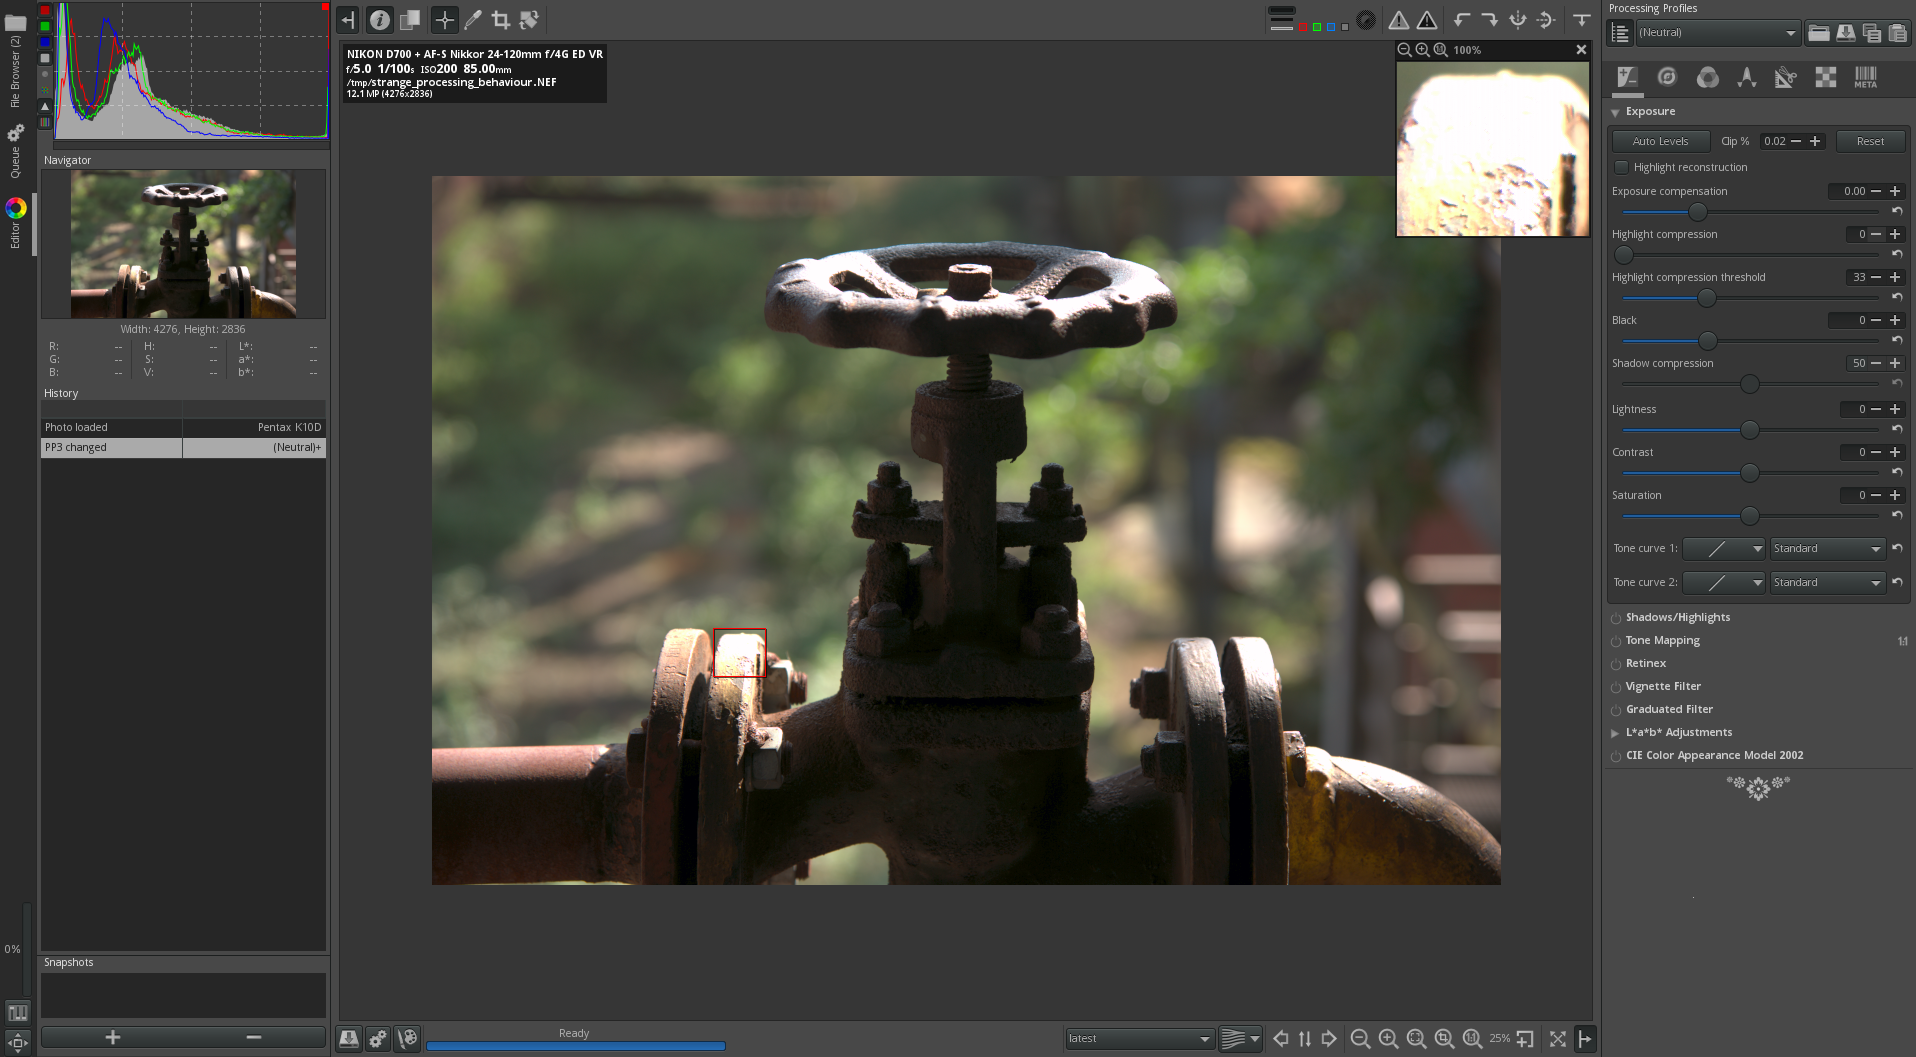This screenshot has width=1916, height=1057.
Task: Switch to the Transform tab
Action: coord(1786,78)
